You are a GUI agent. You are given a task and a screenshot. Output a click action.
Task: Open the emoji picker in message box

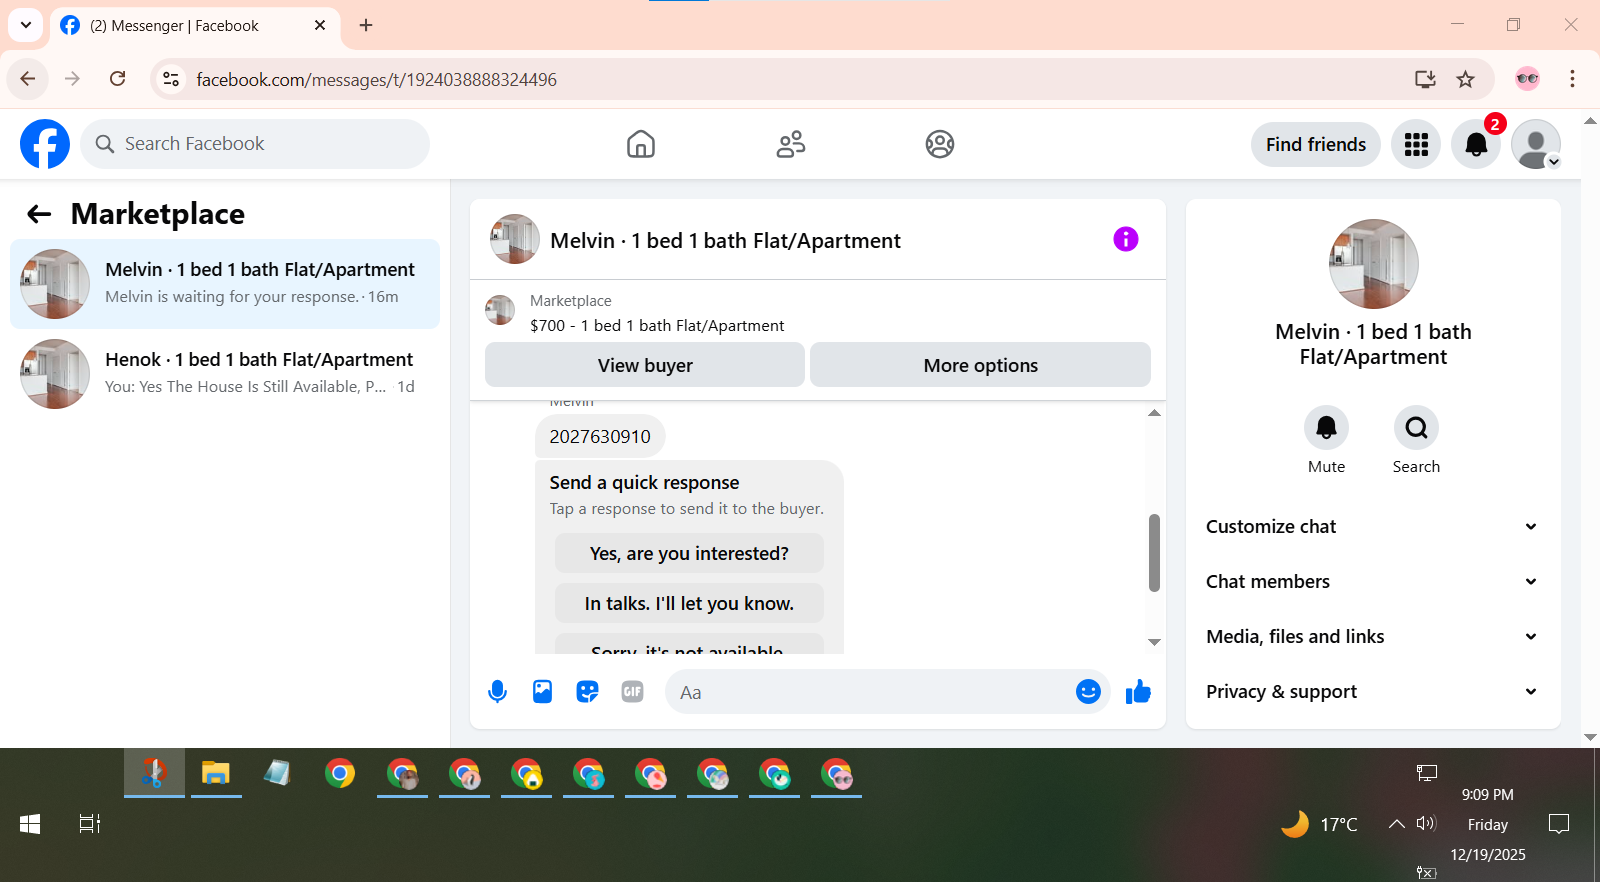(x=1088, y=692)
